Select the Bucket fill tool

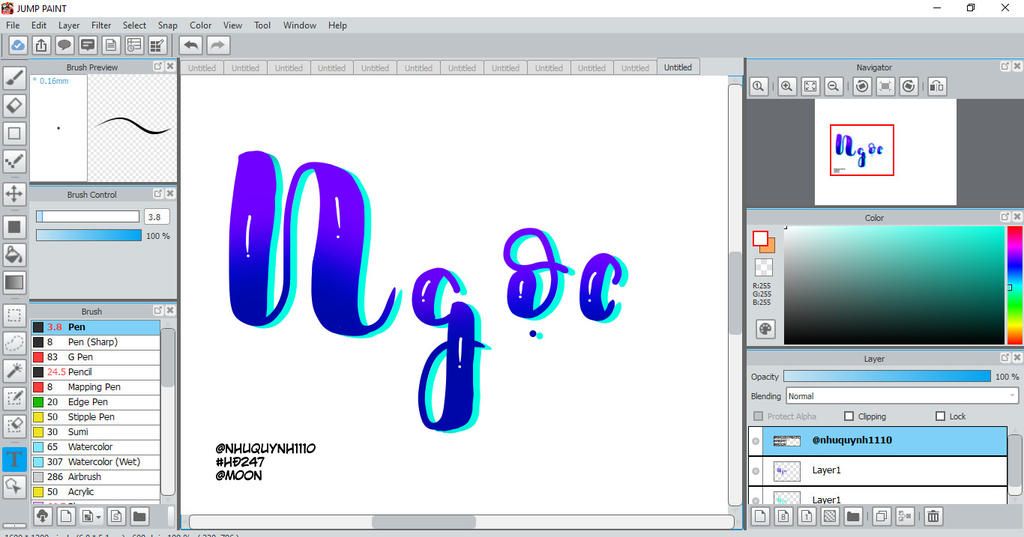14,254
